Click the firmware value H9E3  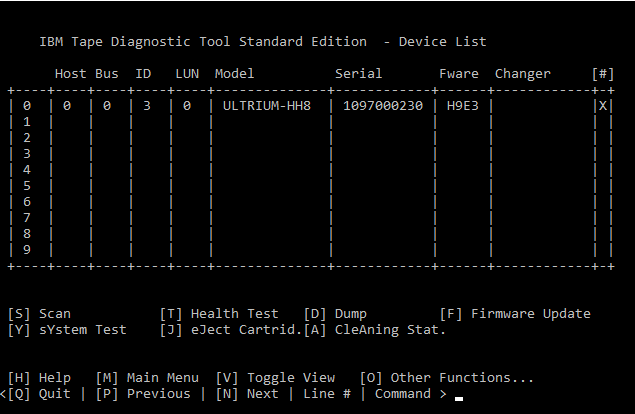pyautogui.click(x=463, y=106)
